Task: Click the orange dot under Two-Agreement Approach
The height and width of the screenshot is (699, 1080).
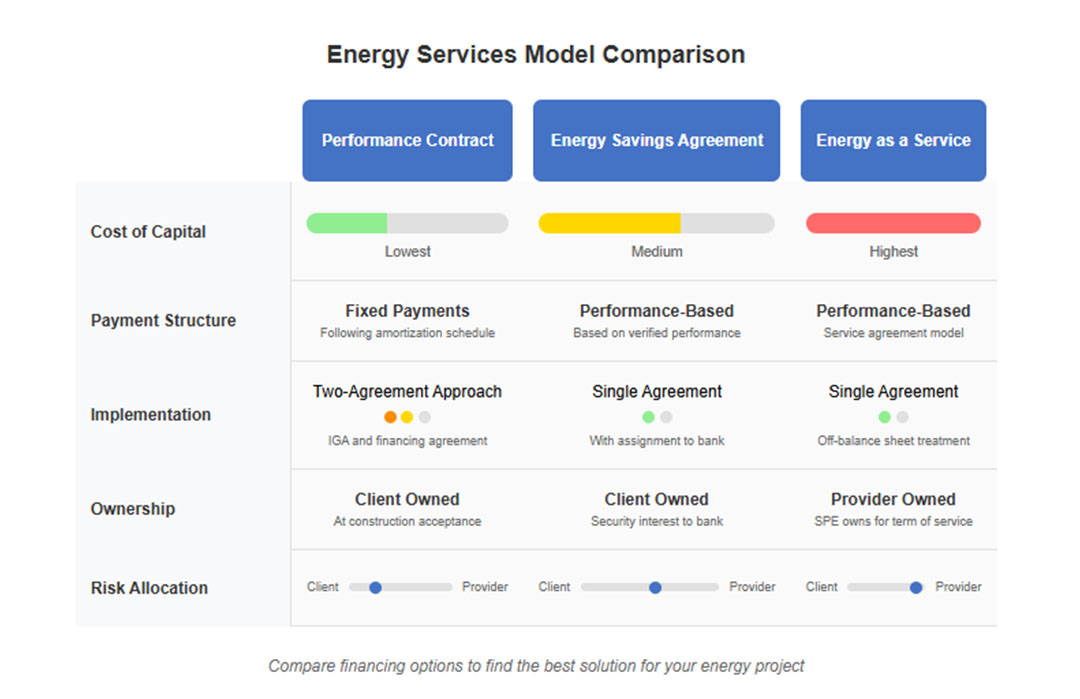Action: [x=390, y=417]
